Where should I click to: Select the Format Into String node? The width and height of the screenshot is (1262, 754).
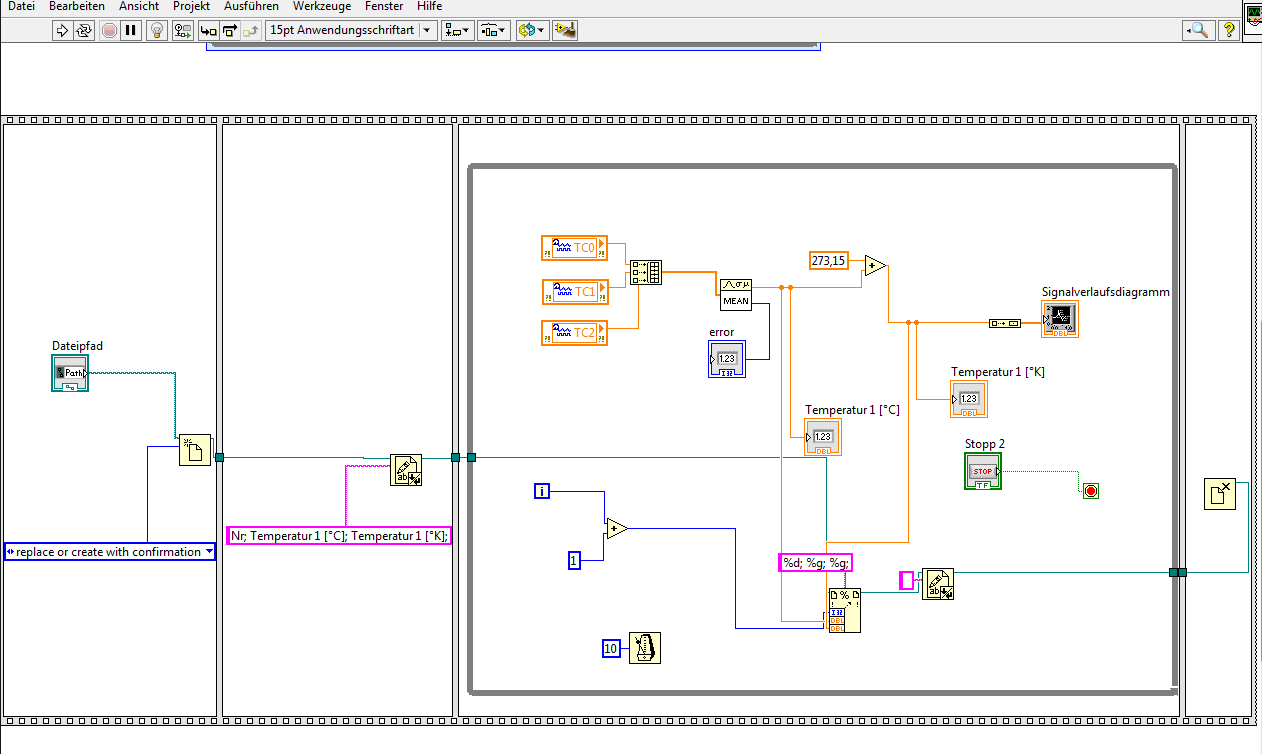coord(844,610)
